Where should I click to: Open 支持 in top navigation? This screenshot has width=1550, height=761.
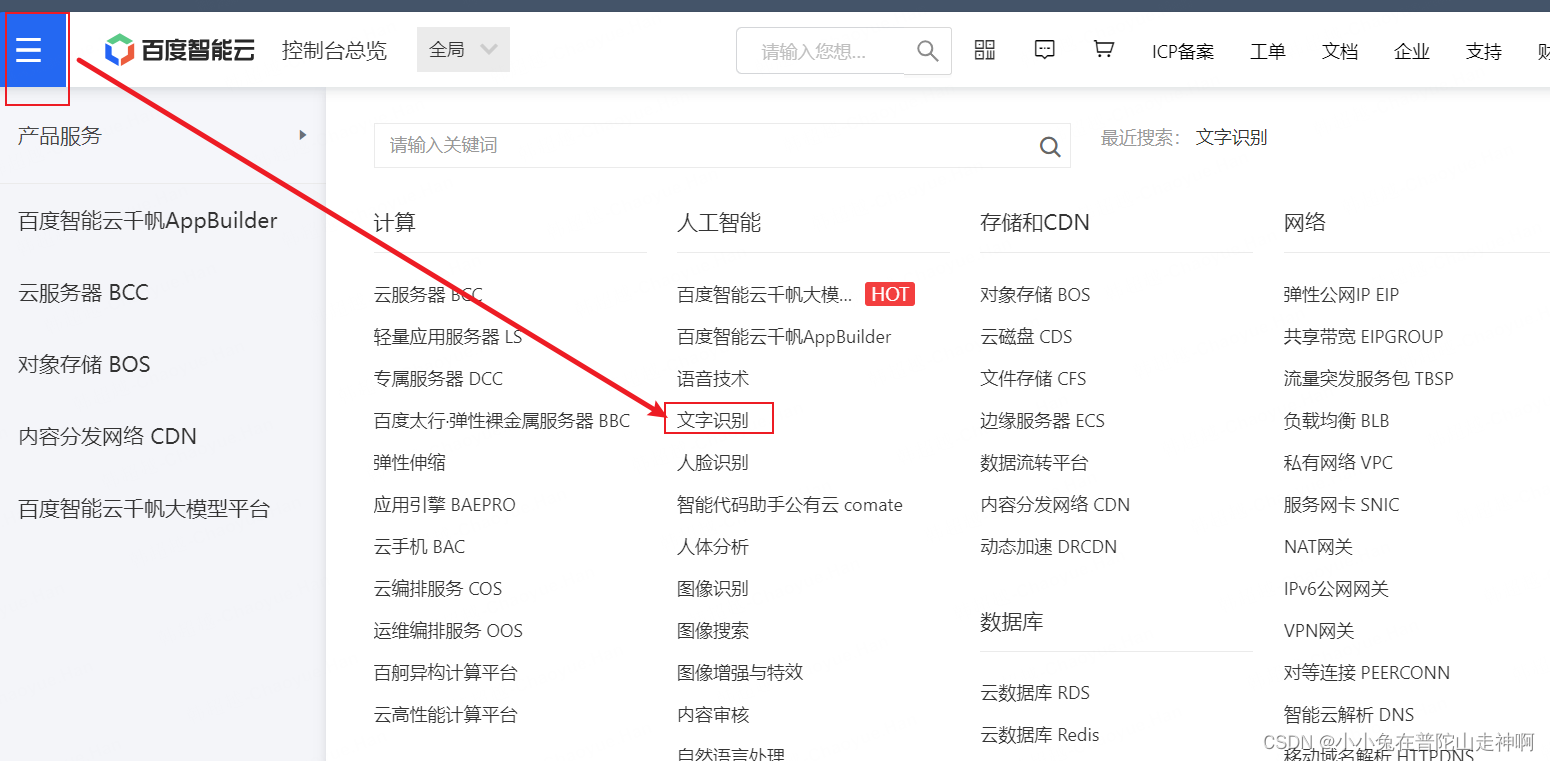1484,52
